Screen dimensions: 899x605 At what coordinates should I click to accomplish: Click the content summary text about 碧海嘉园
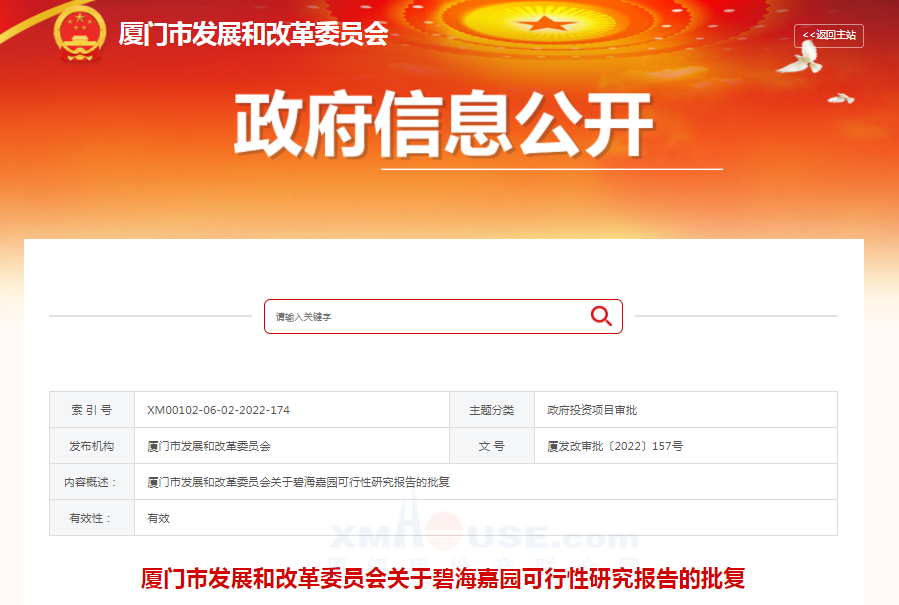click(x=298, y=482)
